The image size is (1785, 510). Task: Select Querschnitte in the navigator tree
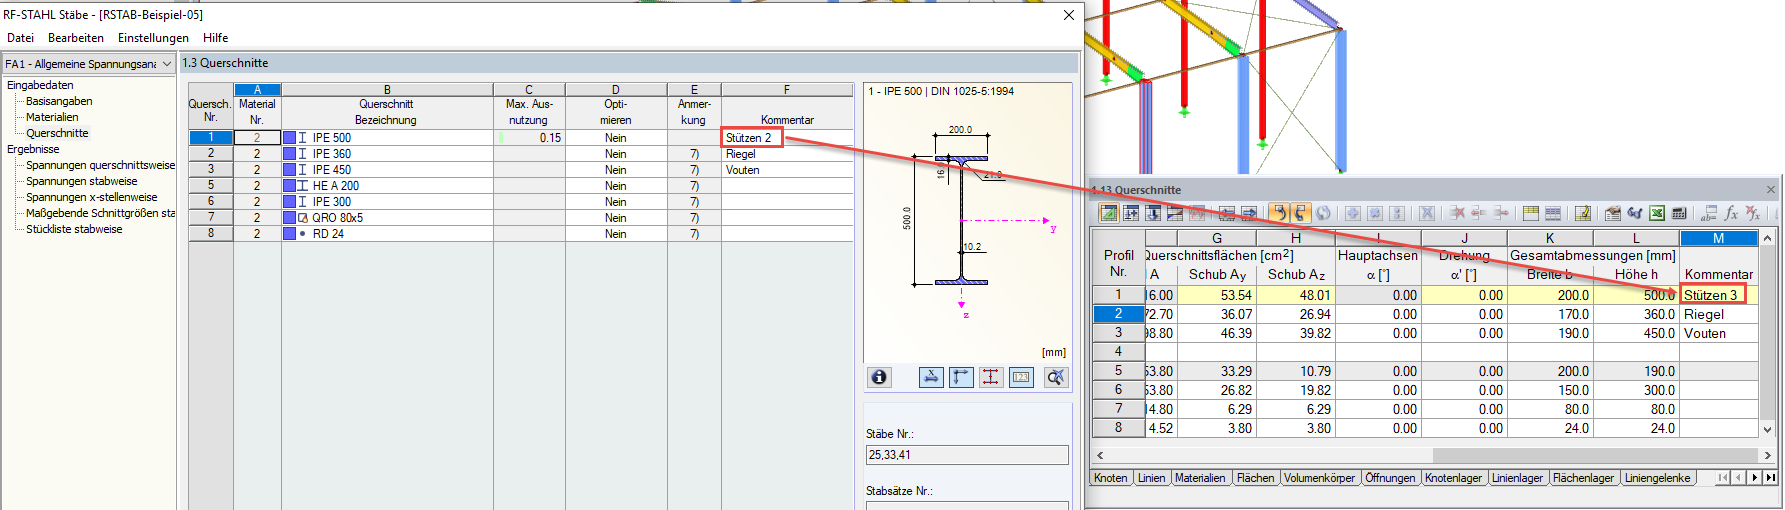click(57, 133)
